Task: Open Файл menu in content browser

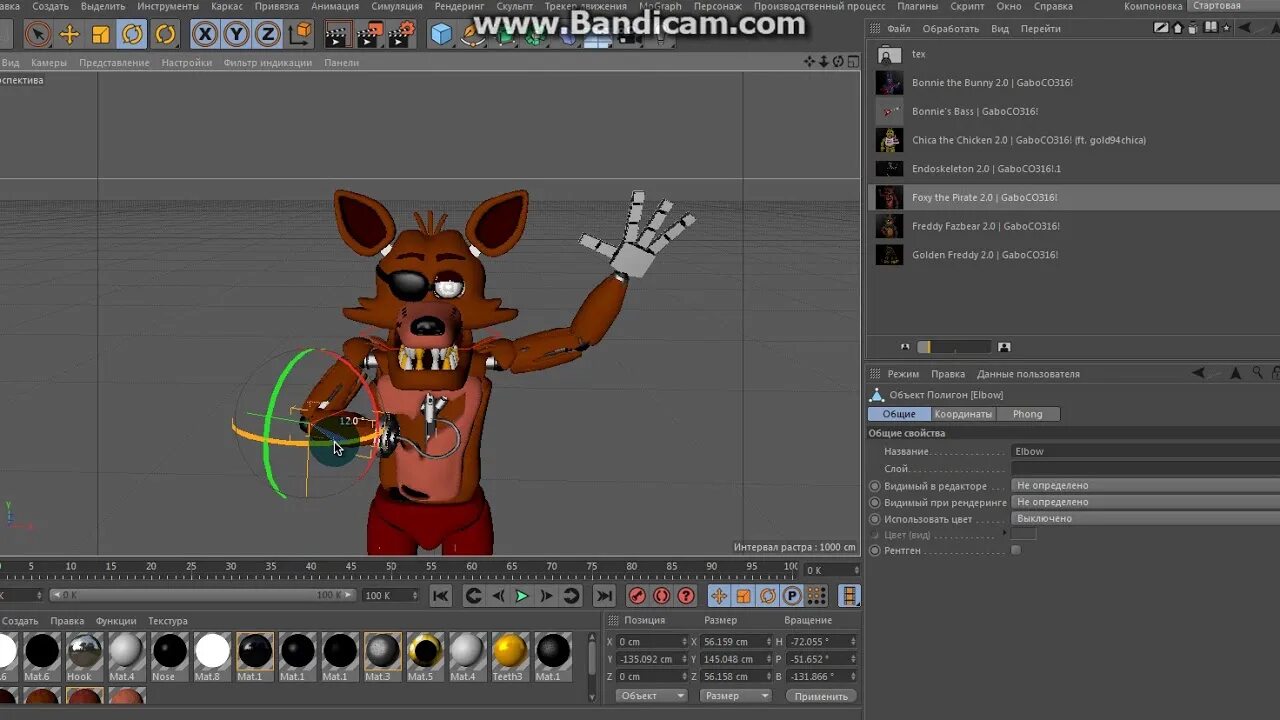Action: 898,29
